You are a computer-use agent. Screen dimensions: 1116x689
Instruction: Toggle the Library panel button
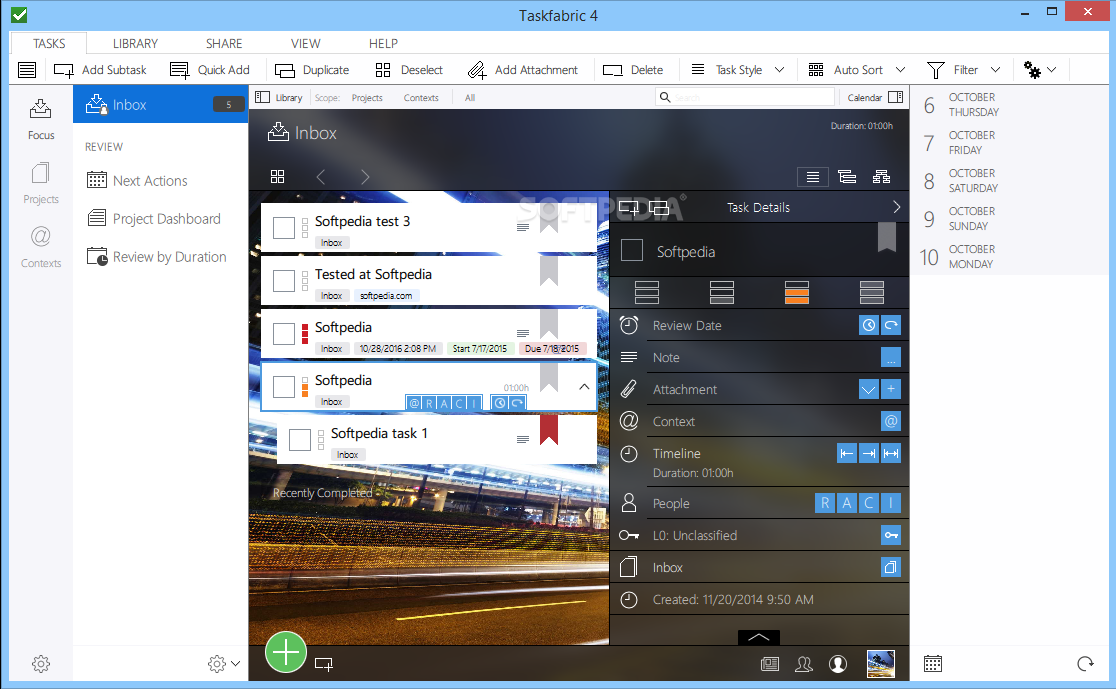[279, 98]
